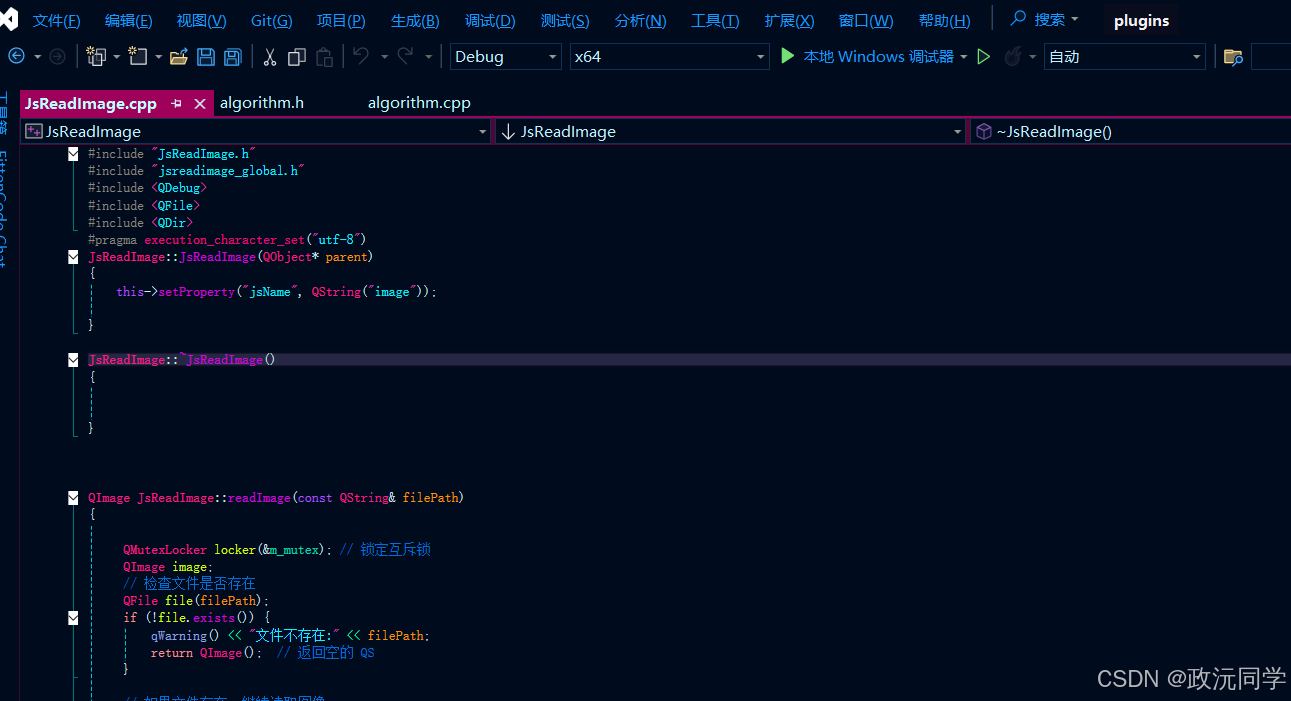Open the Debug configuration dropdown
The image size is (1291, 701).
point(506,57)
